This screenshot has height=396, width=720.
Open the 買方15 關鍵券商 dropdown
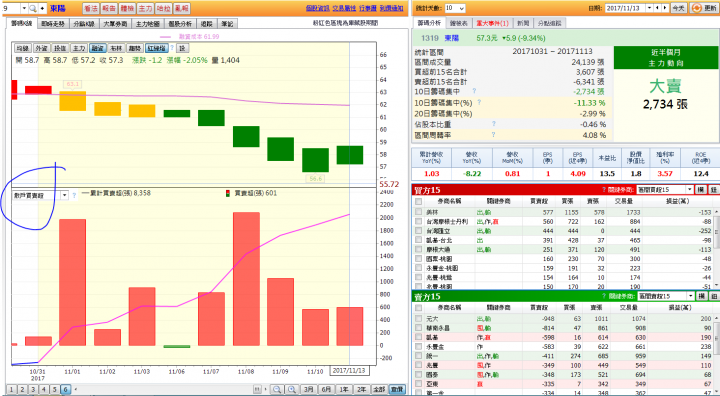(x=665, y=189)
